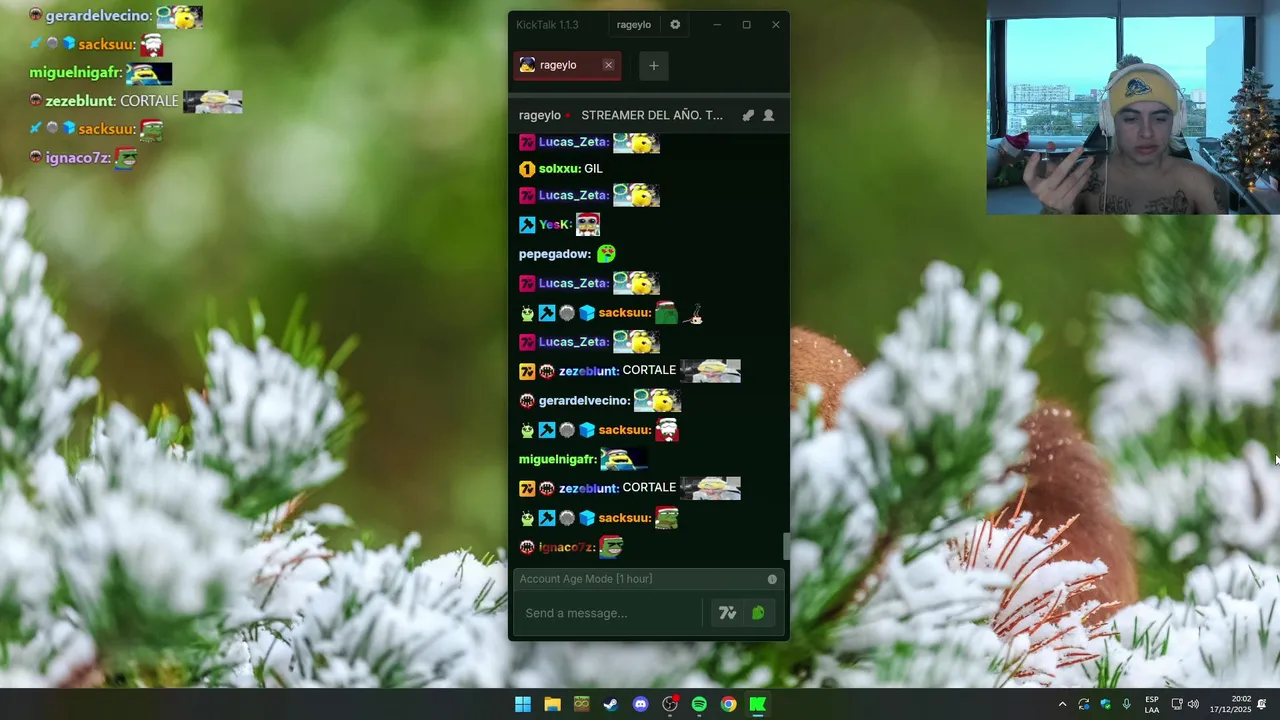Image resolution: width=1280 pixels, height=720 pixels.
Task: Click the KickTalk taskbar icon
Action: (x=758, y=704)
